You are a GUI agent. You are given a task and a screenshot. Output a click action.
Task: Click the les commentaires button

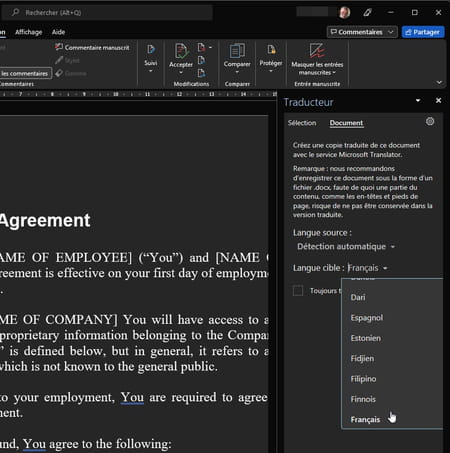(x=25, y=73)
